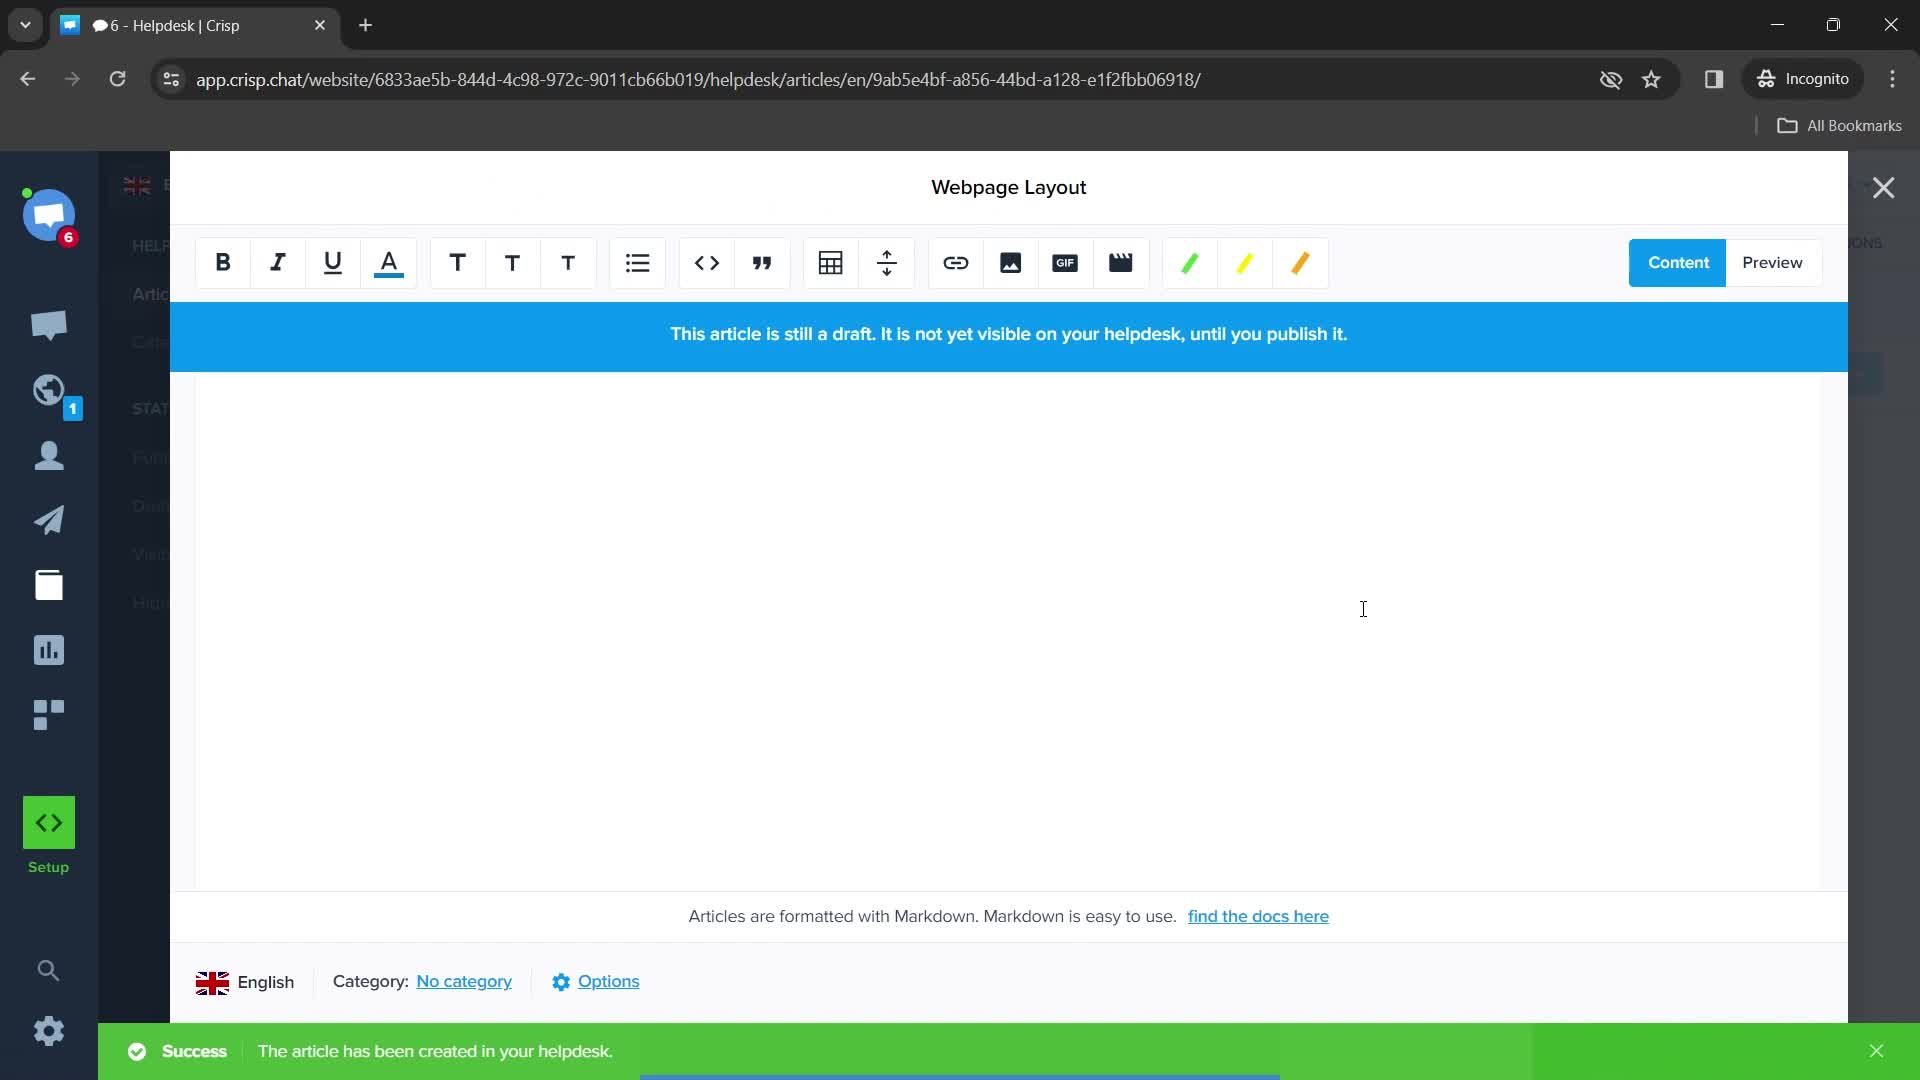Dismiss the success notification
Screen dimensions: 1920x1080
click(1876, 1051)
